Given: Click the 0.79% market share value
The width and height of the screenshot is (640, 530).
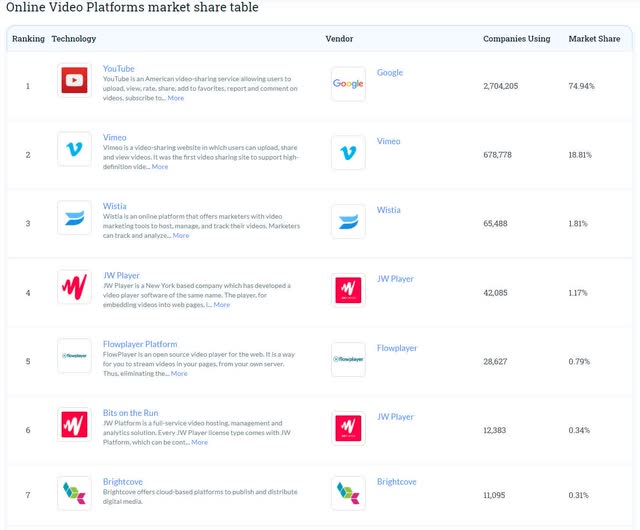Looking at the screenshot, I should [579, 361].
